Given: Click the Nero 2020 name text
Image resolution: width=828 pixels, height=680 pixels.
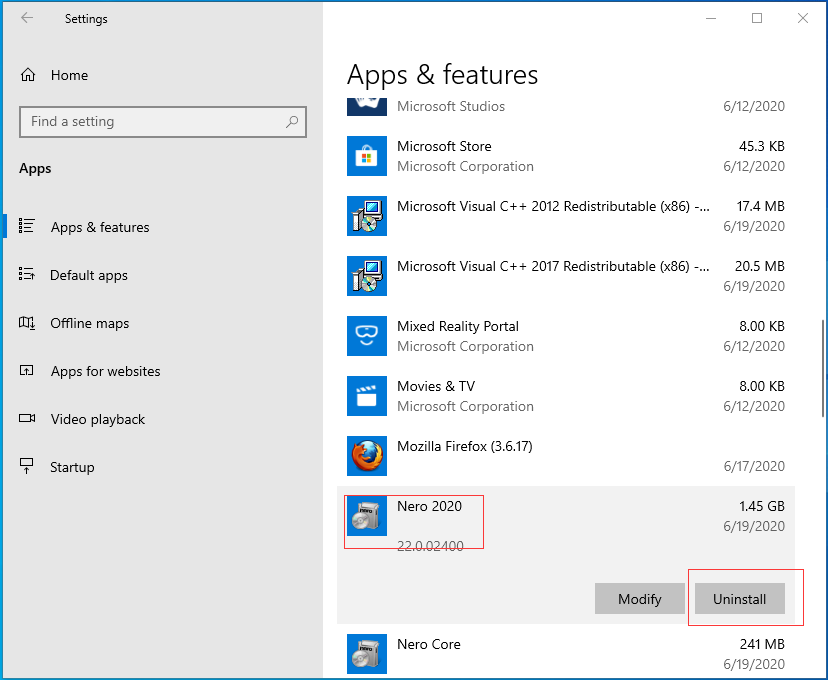Looking at the screenshot, I should 429,506.
